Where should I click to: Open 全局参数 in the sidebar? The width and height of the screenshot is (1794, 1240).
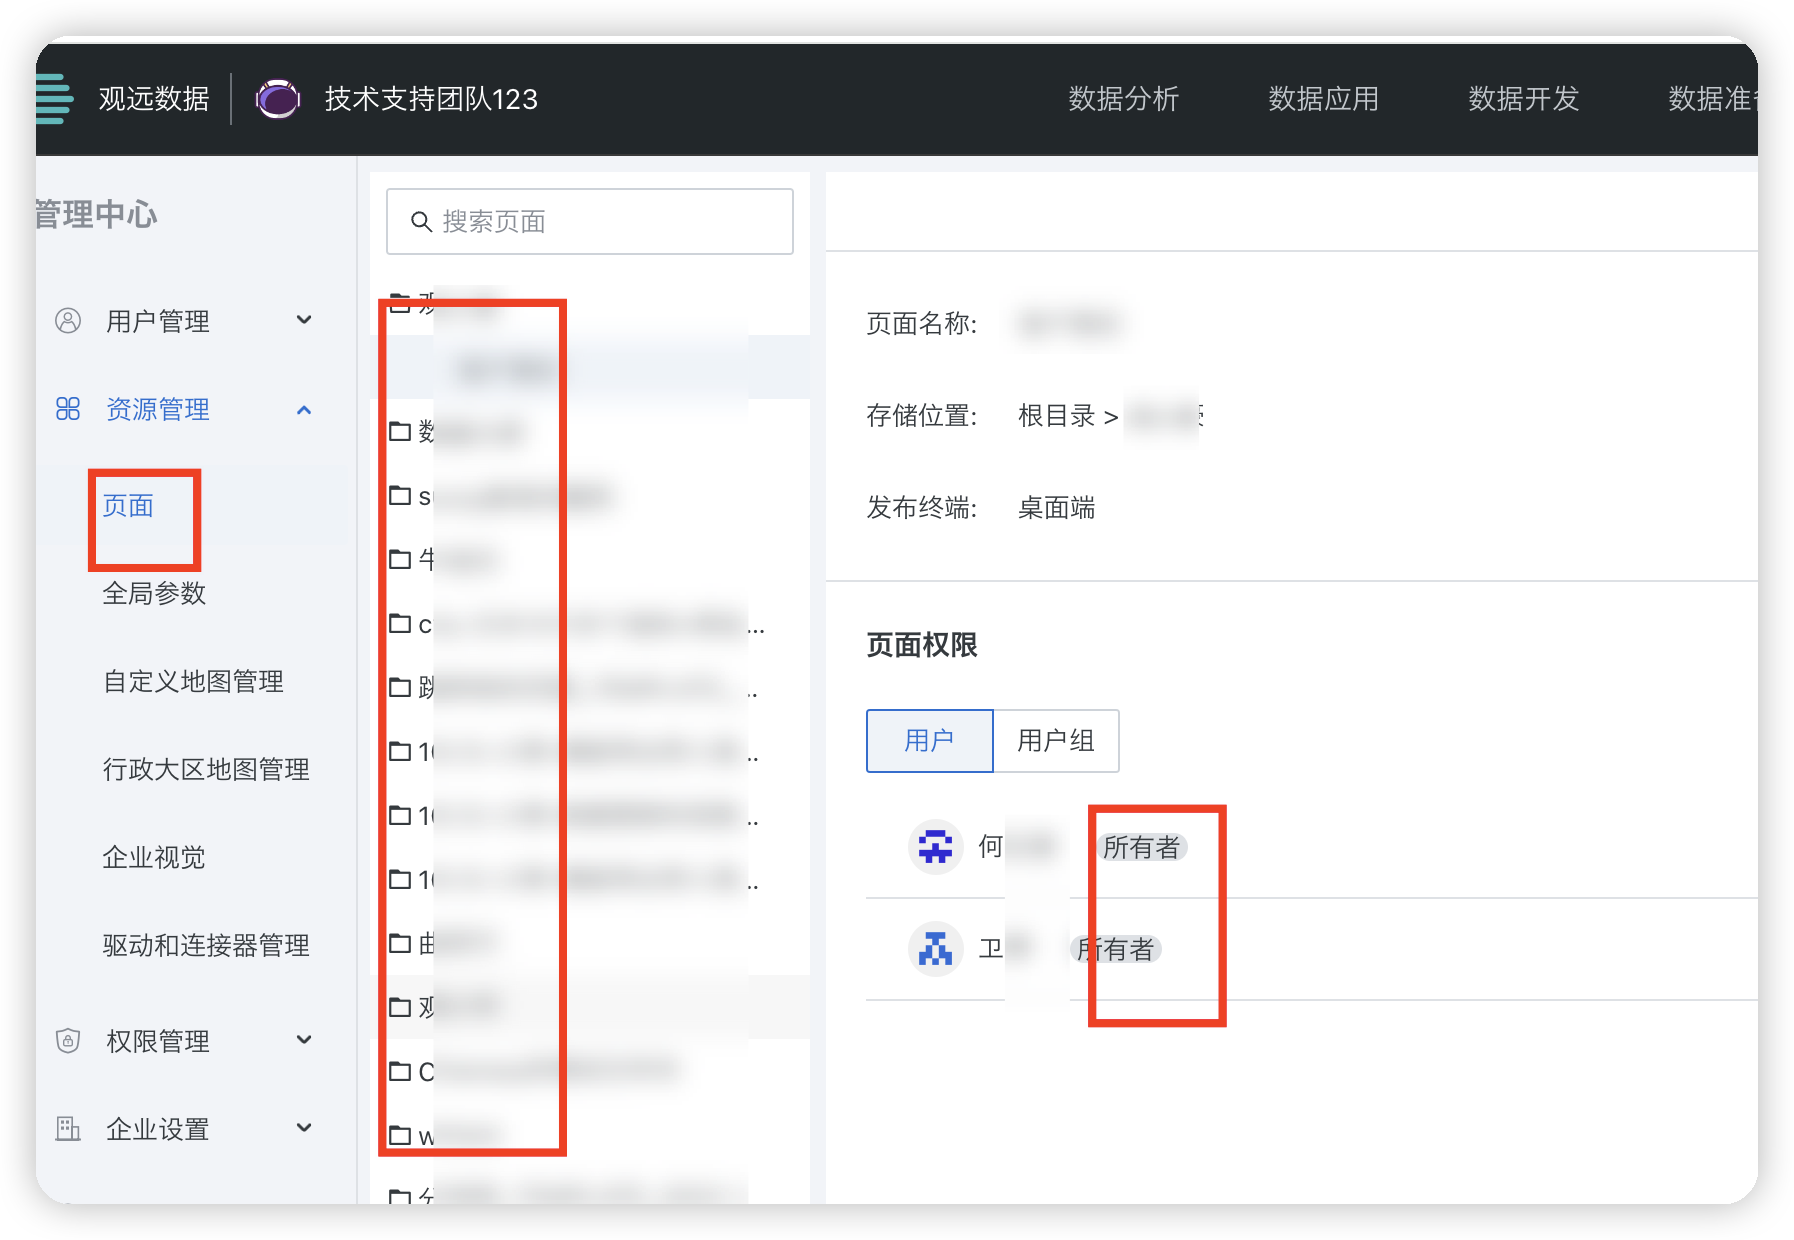(154, 594)
